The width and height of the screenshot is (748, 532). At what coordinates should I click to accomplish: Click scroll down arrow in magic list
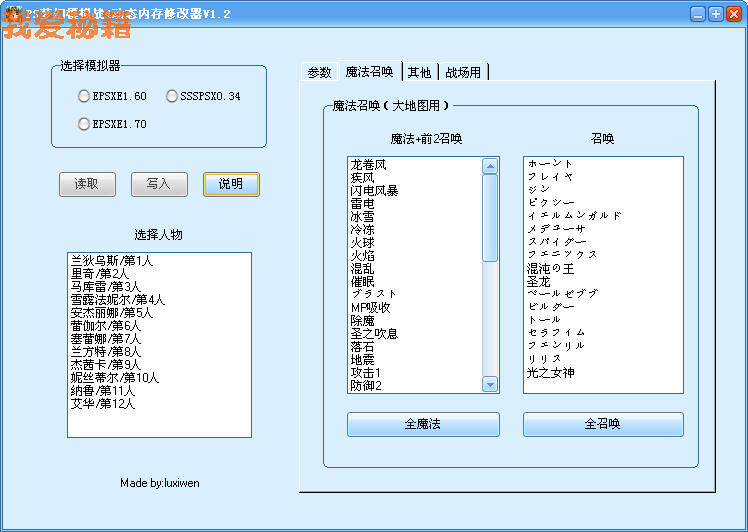click(x=490, y=384)
